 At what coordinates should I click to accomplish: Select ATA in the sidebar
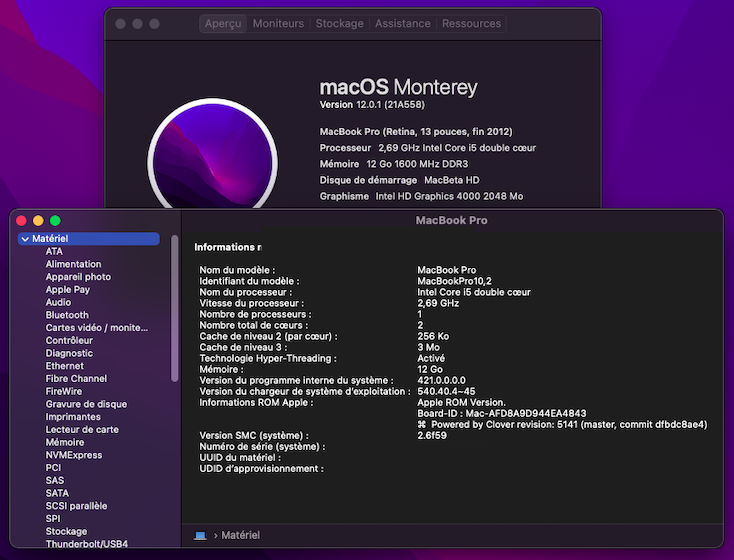pyautogui.click(x=54, y=251)
